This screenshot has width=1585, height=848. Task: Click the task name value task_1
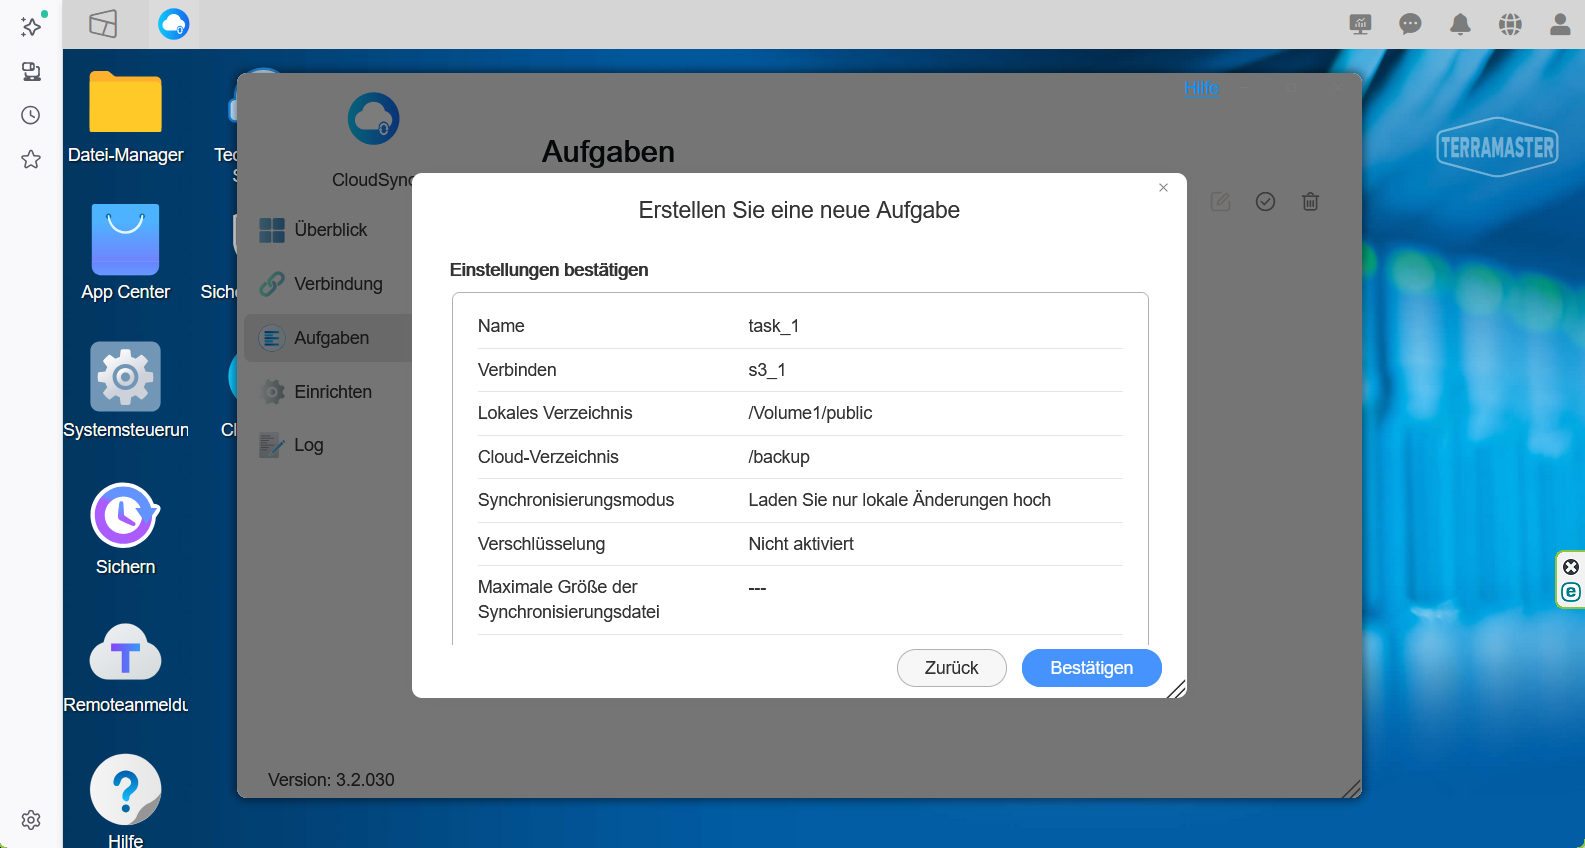[x=773, y=326]
